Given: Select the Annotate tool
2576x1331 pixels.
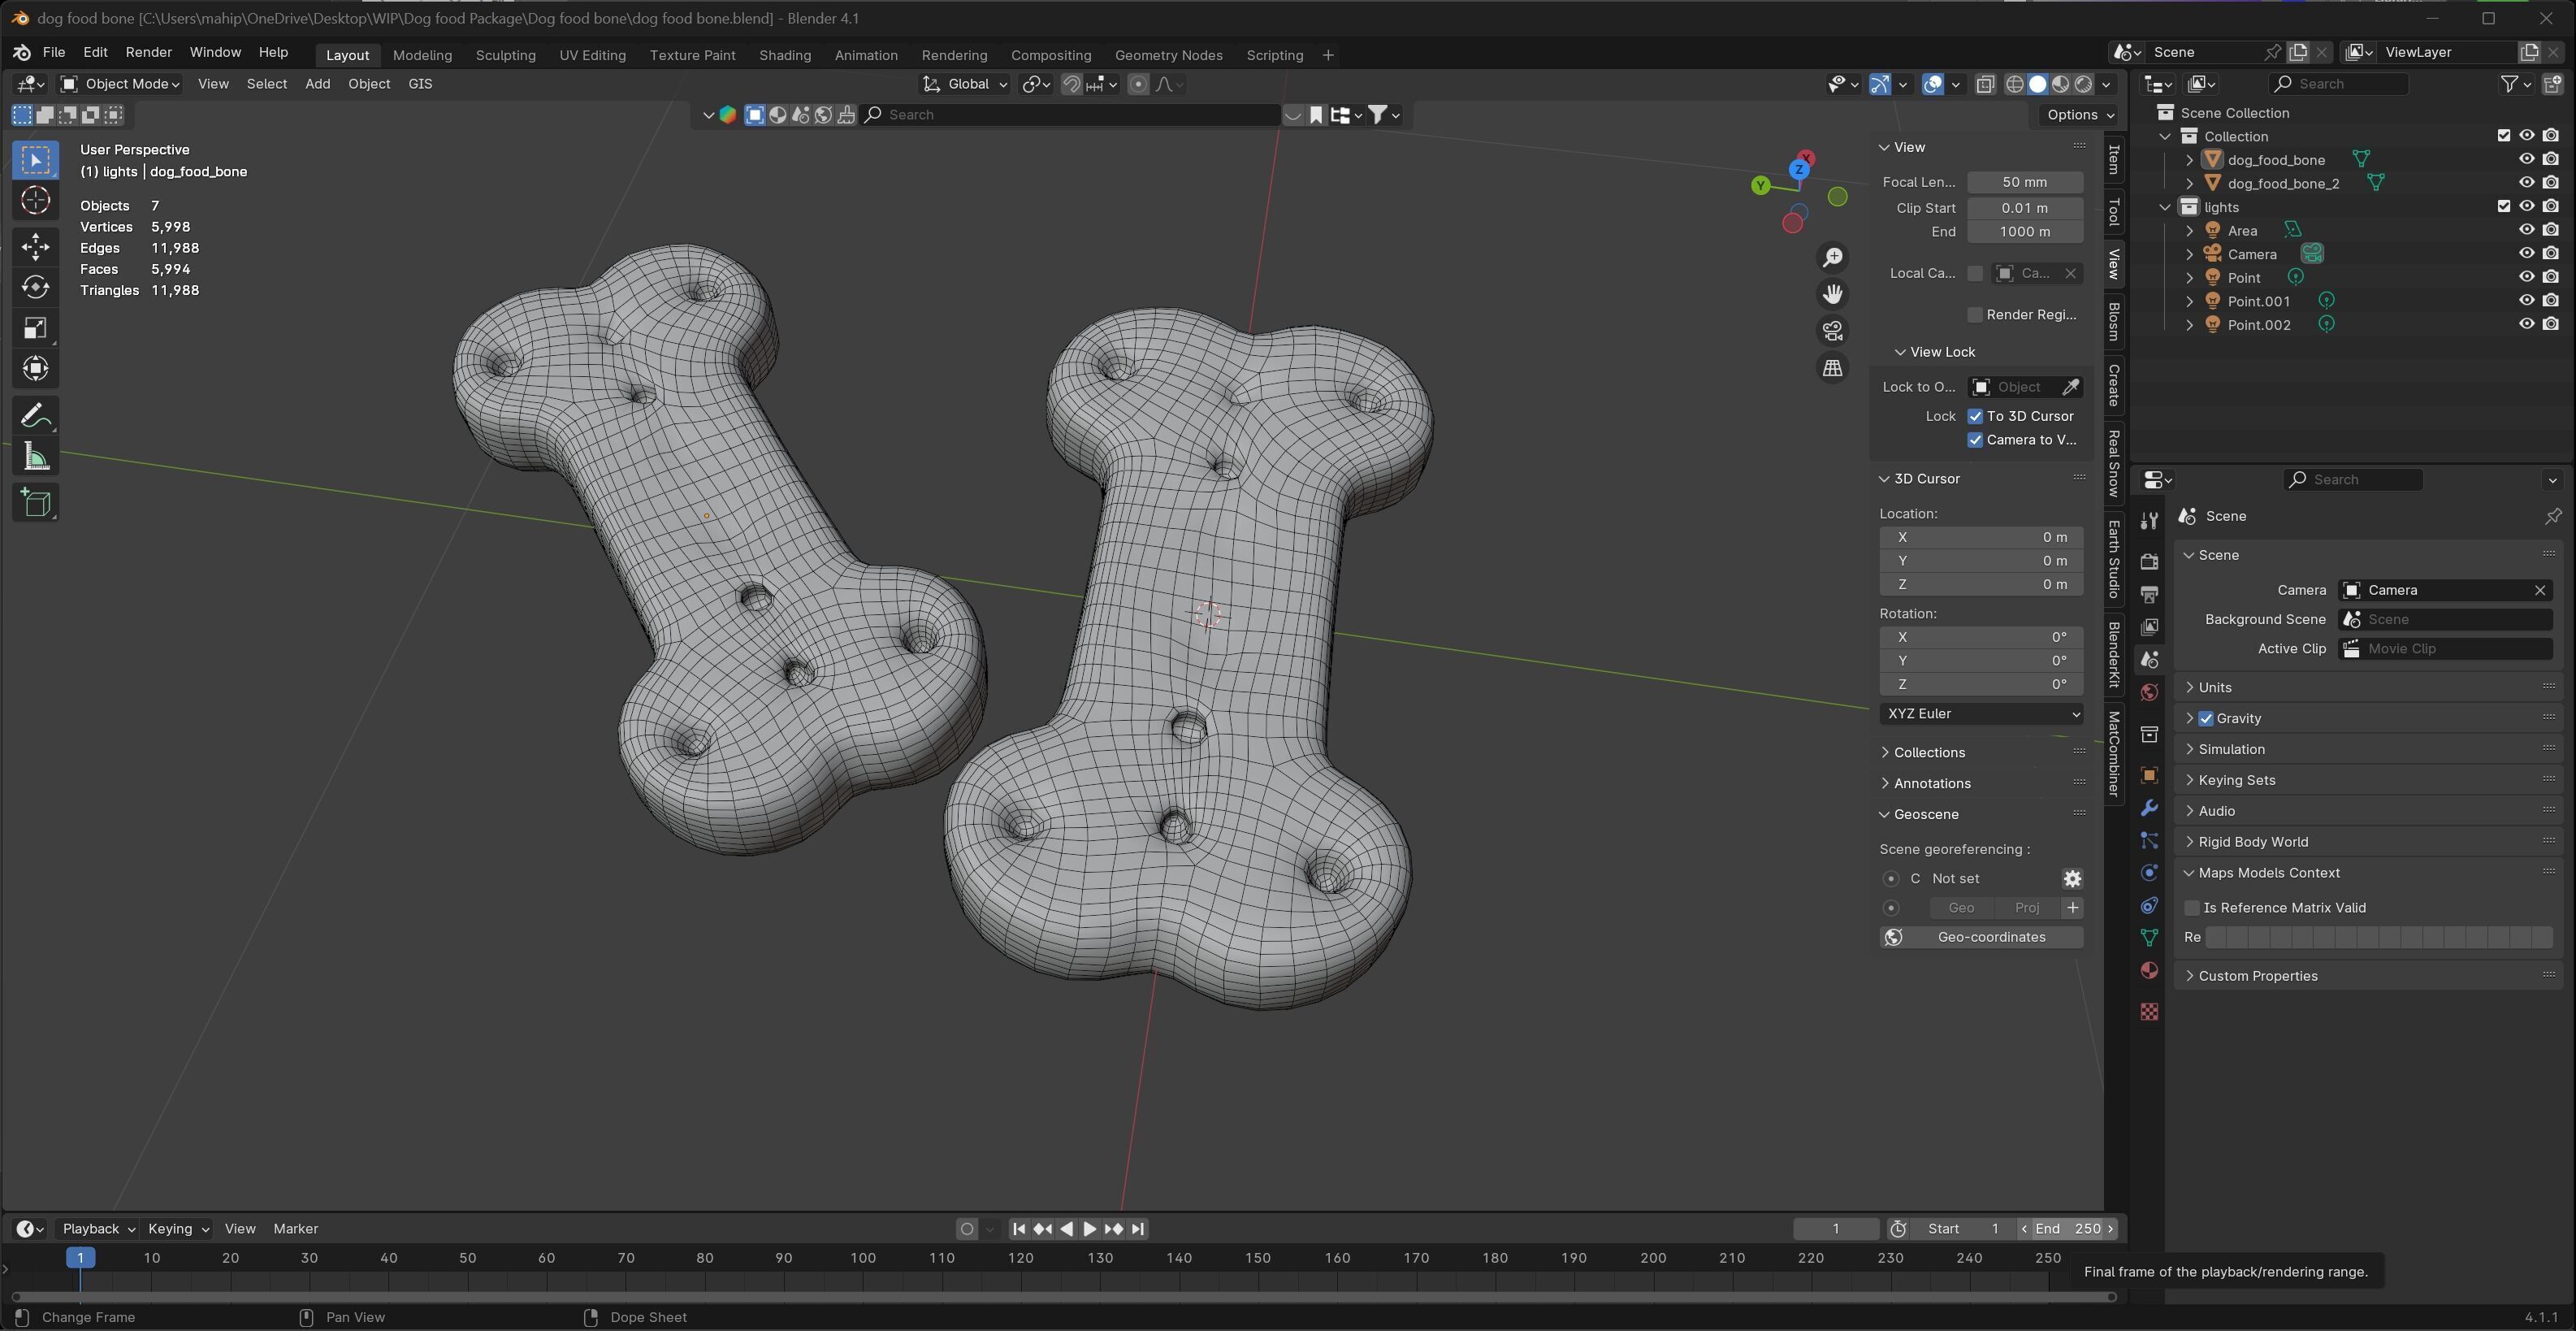Looking at the screenshot, I should tap(36, 415).
